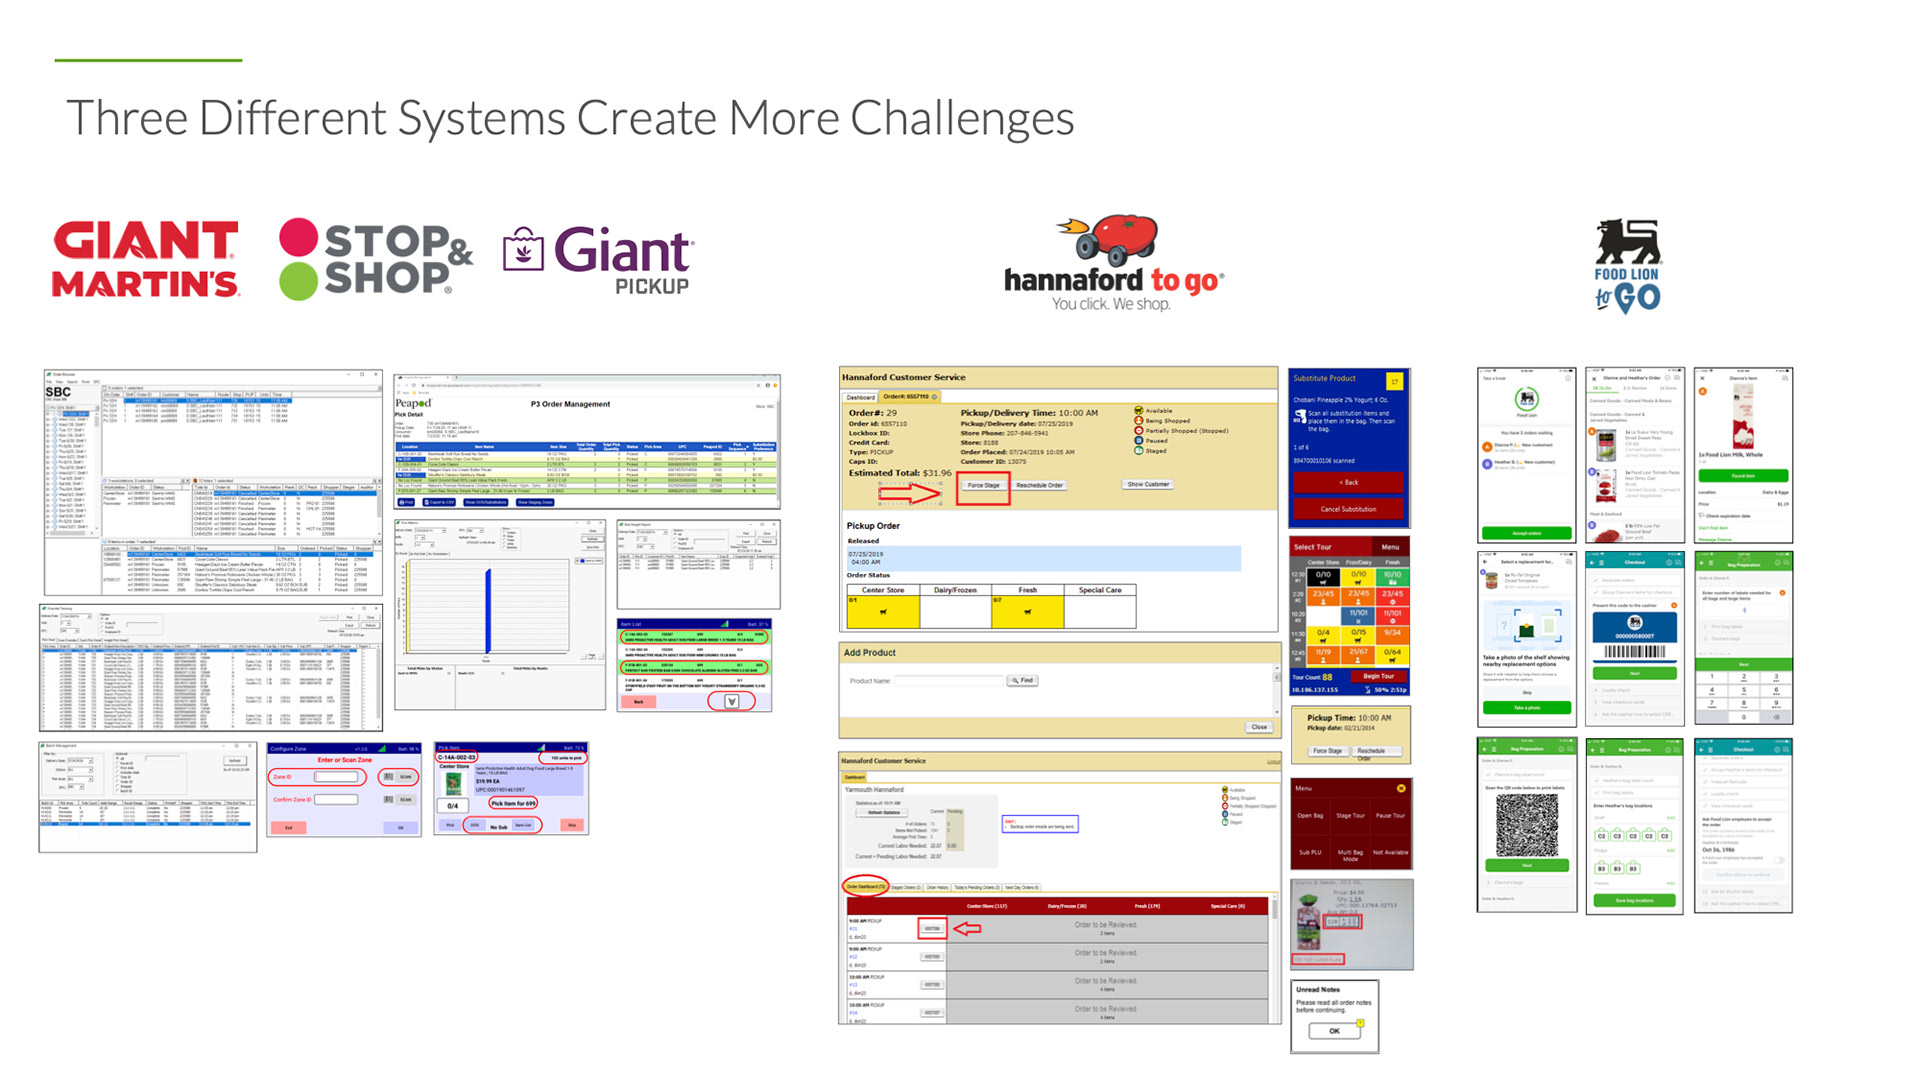Click Reschedule Order in the order 29 details

1040,485
